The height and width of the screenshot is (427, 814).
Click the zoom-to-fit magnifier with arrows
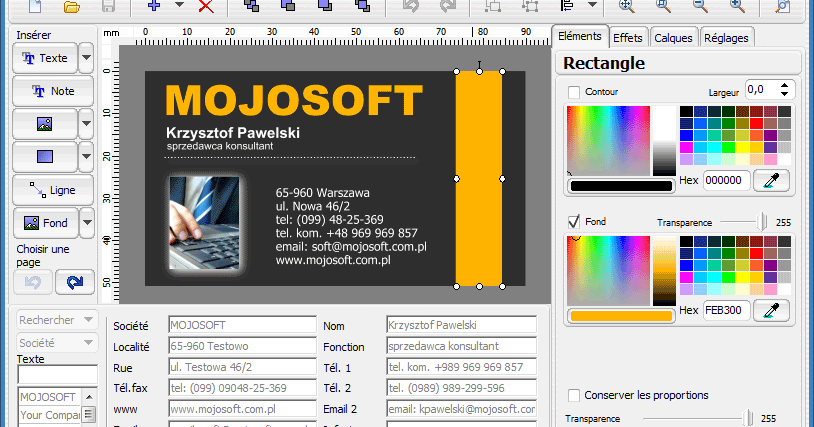(x=627, y=6)
